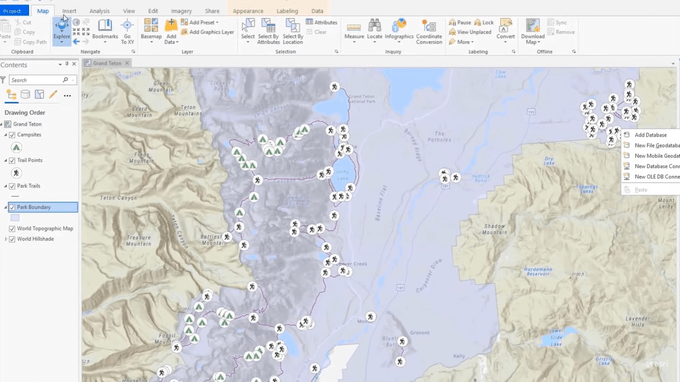Viewport: 680px width, 382px height.
Task: Turn off World Hillshade layer
Action: click(12, 239)
